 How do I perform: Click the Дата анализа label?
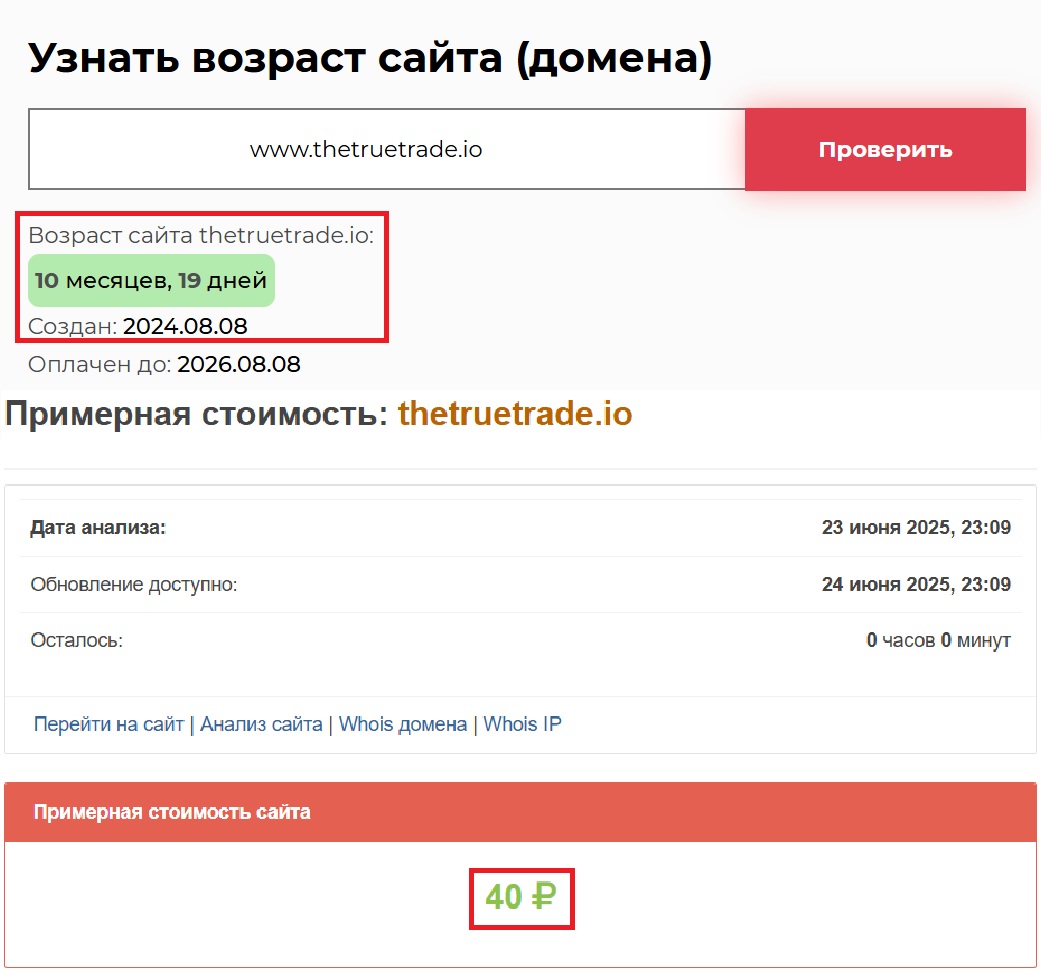(98, 528)
